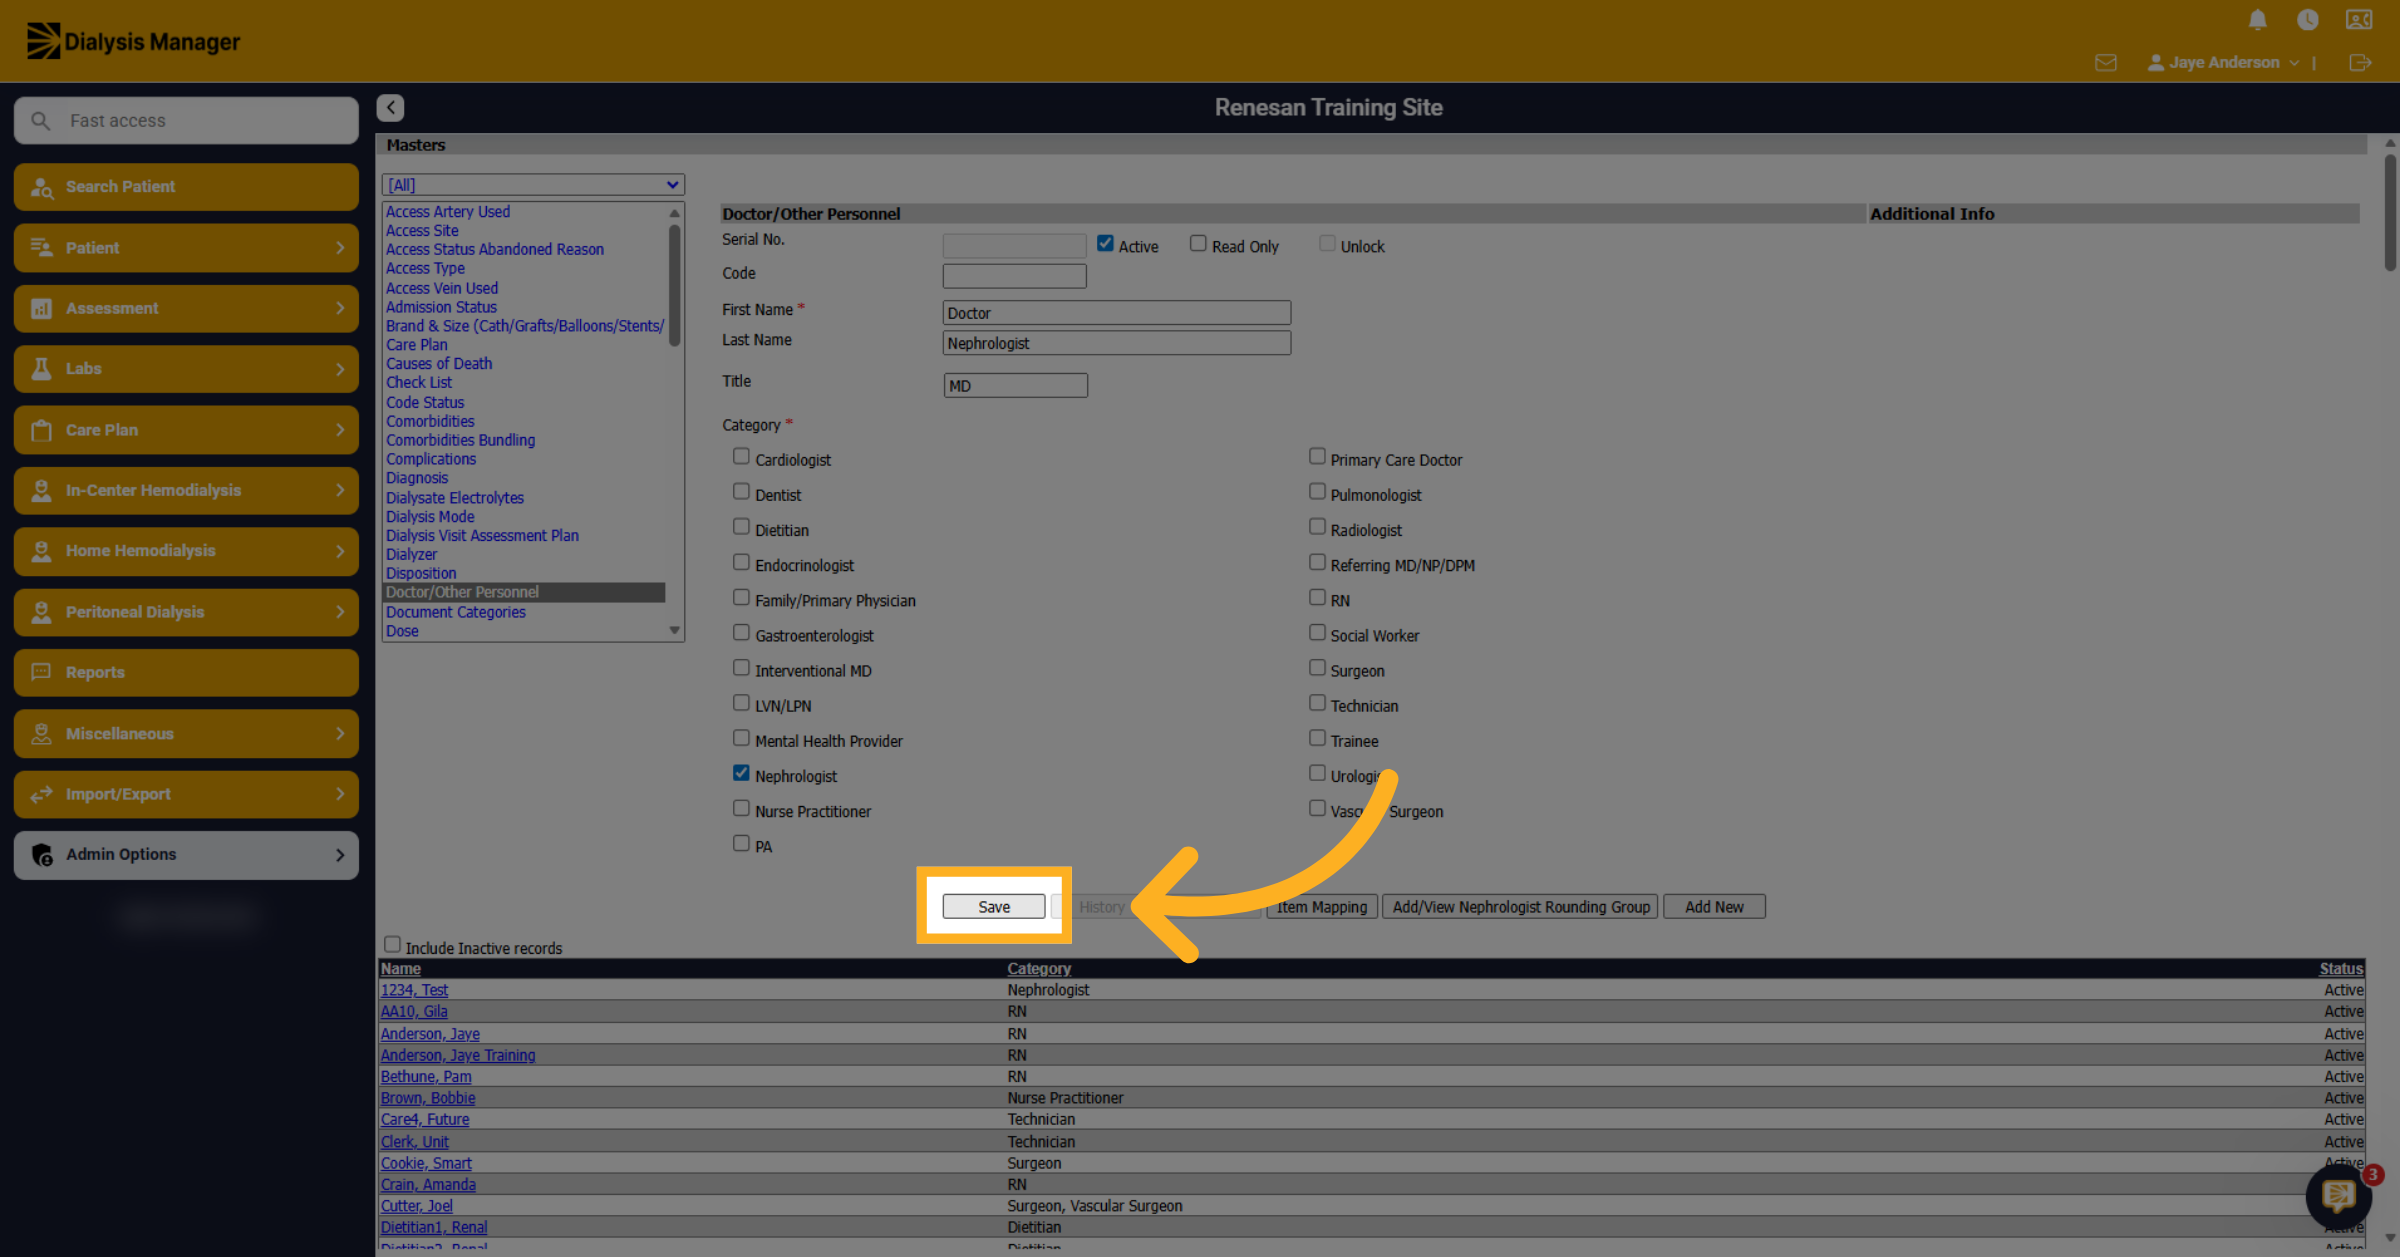The image size is (2400, 1257).
Task: Click the Admin Options shield icon
Action: [x=41, y=855]
